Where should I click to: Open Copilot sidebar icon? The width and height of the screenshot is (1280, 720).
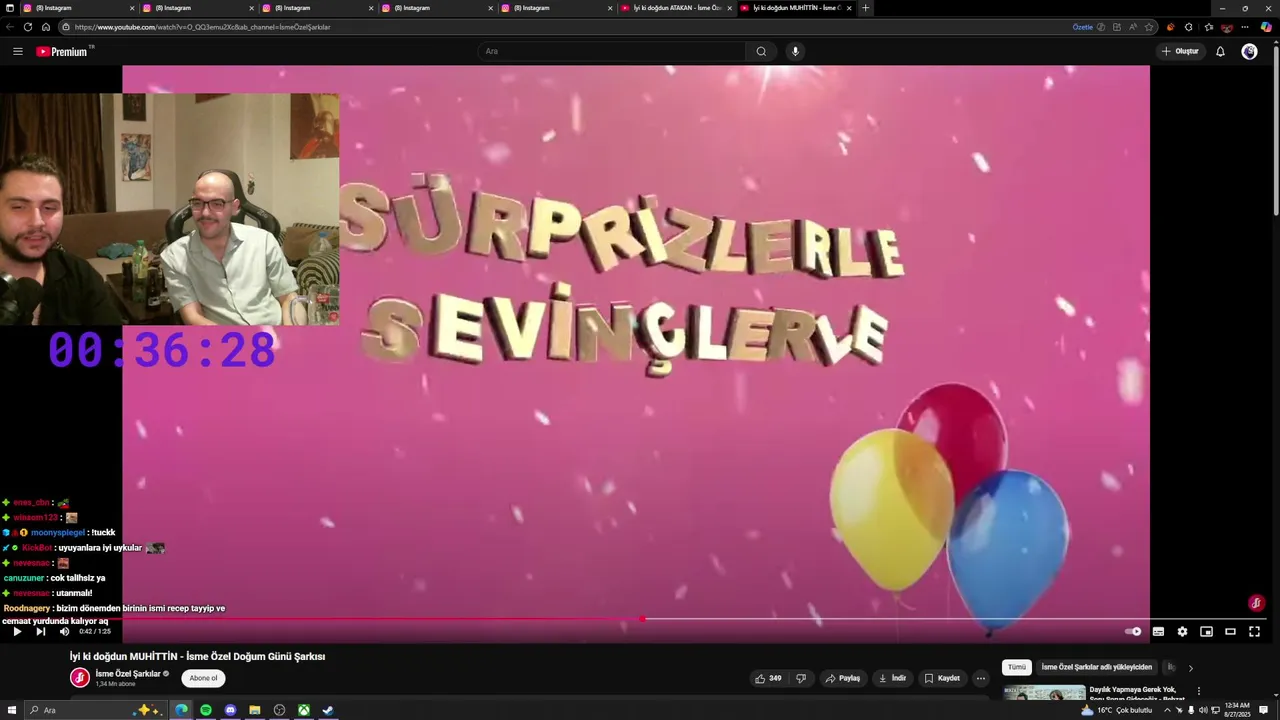[1266, 27]
